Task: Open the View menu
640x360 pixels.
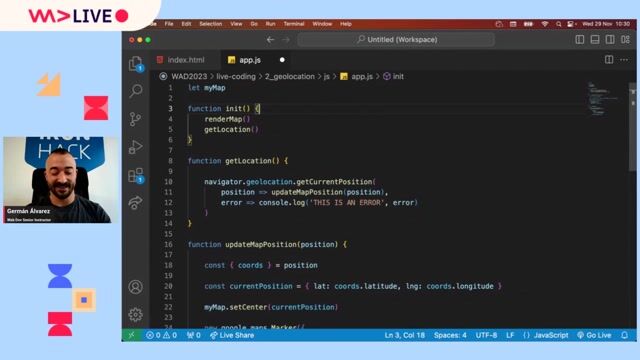Action: tap(236, 24)
